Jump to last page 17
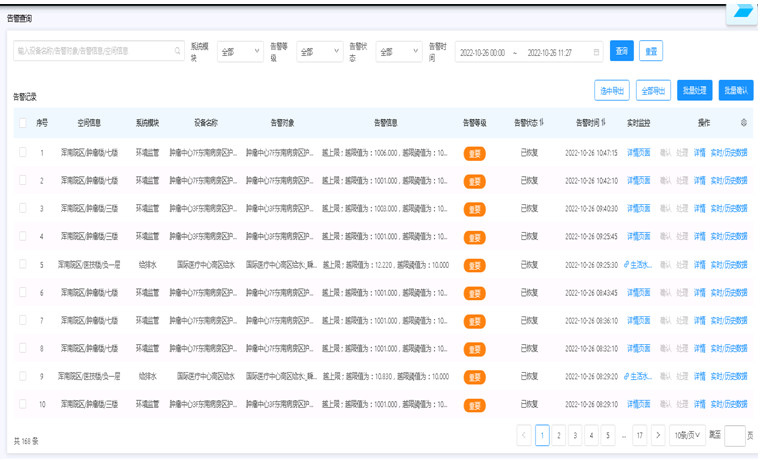 [640, 435]
